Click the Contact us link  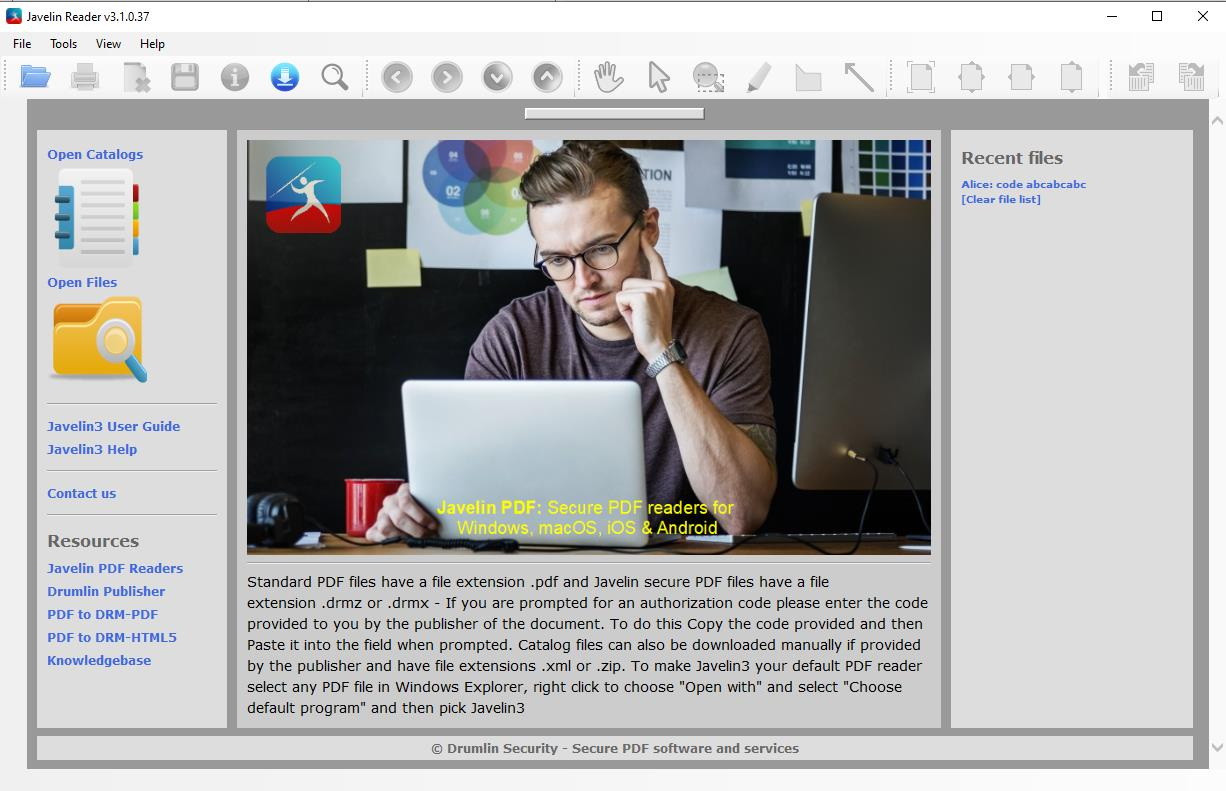82,493
